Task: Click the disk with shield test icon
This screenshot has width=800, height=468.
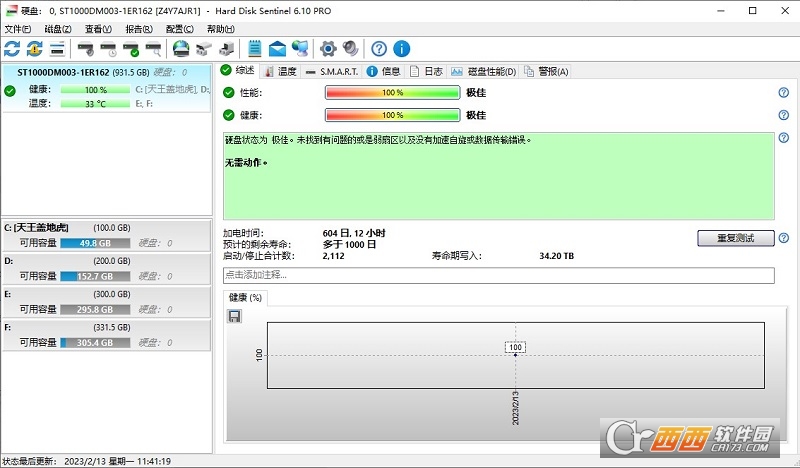Action: click(86, 49)
